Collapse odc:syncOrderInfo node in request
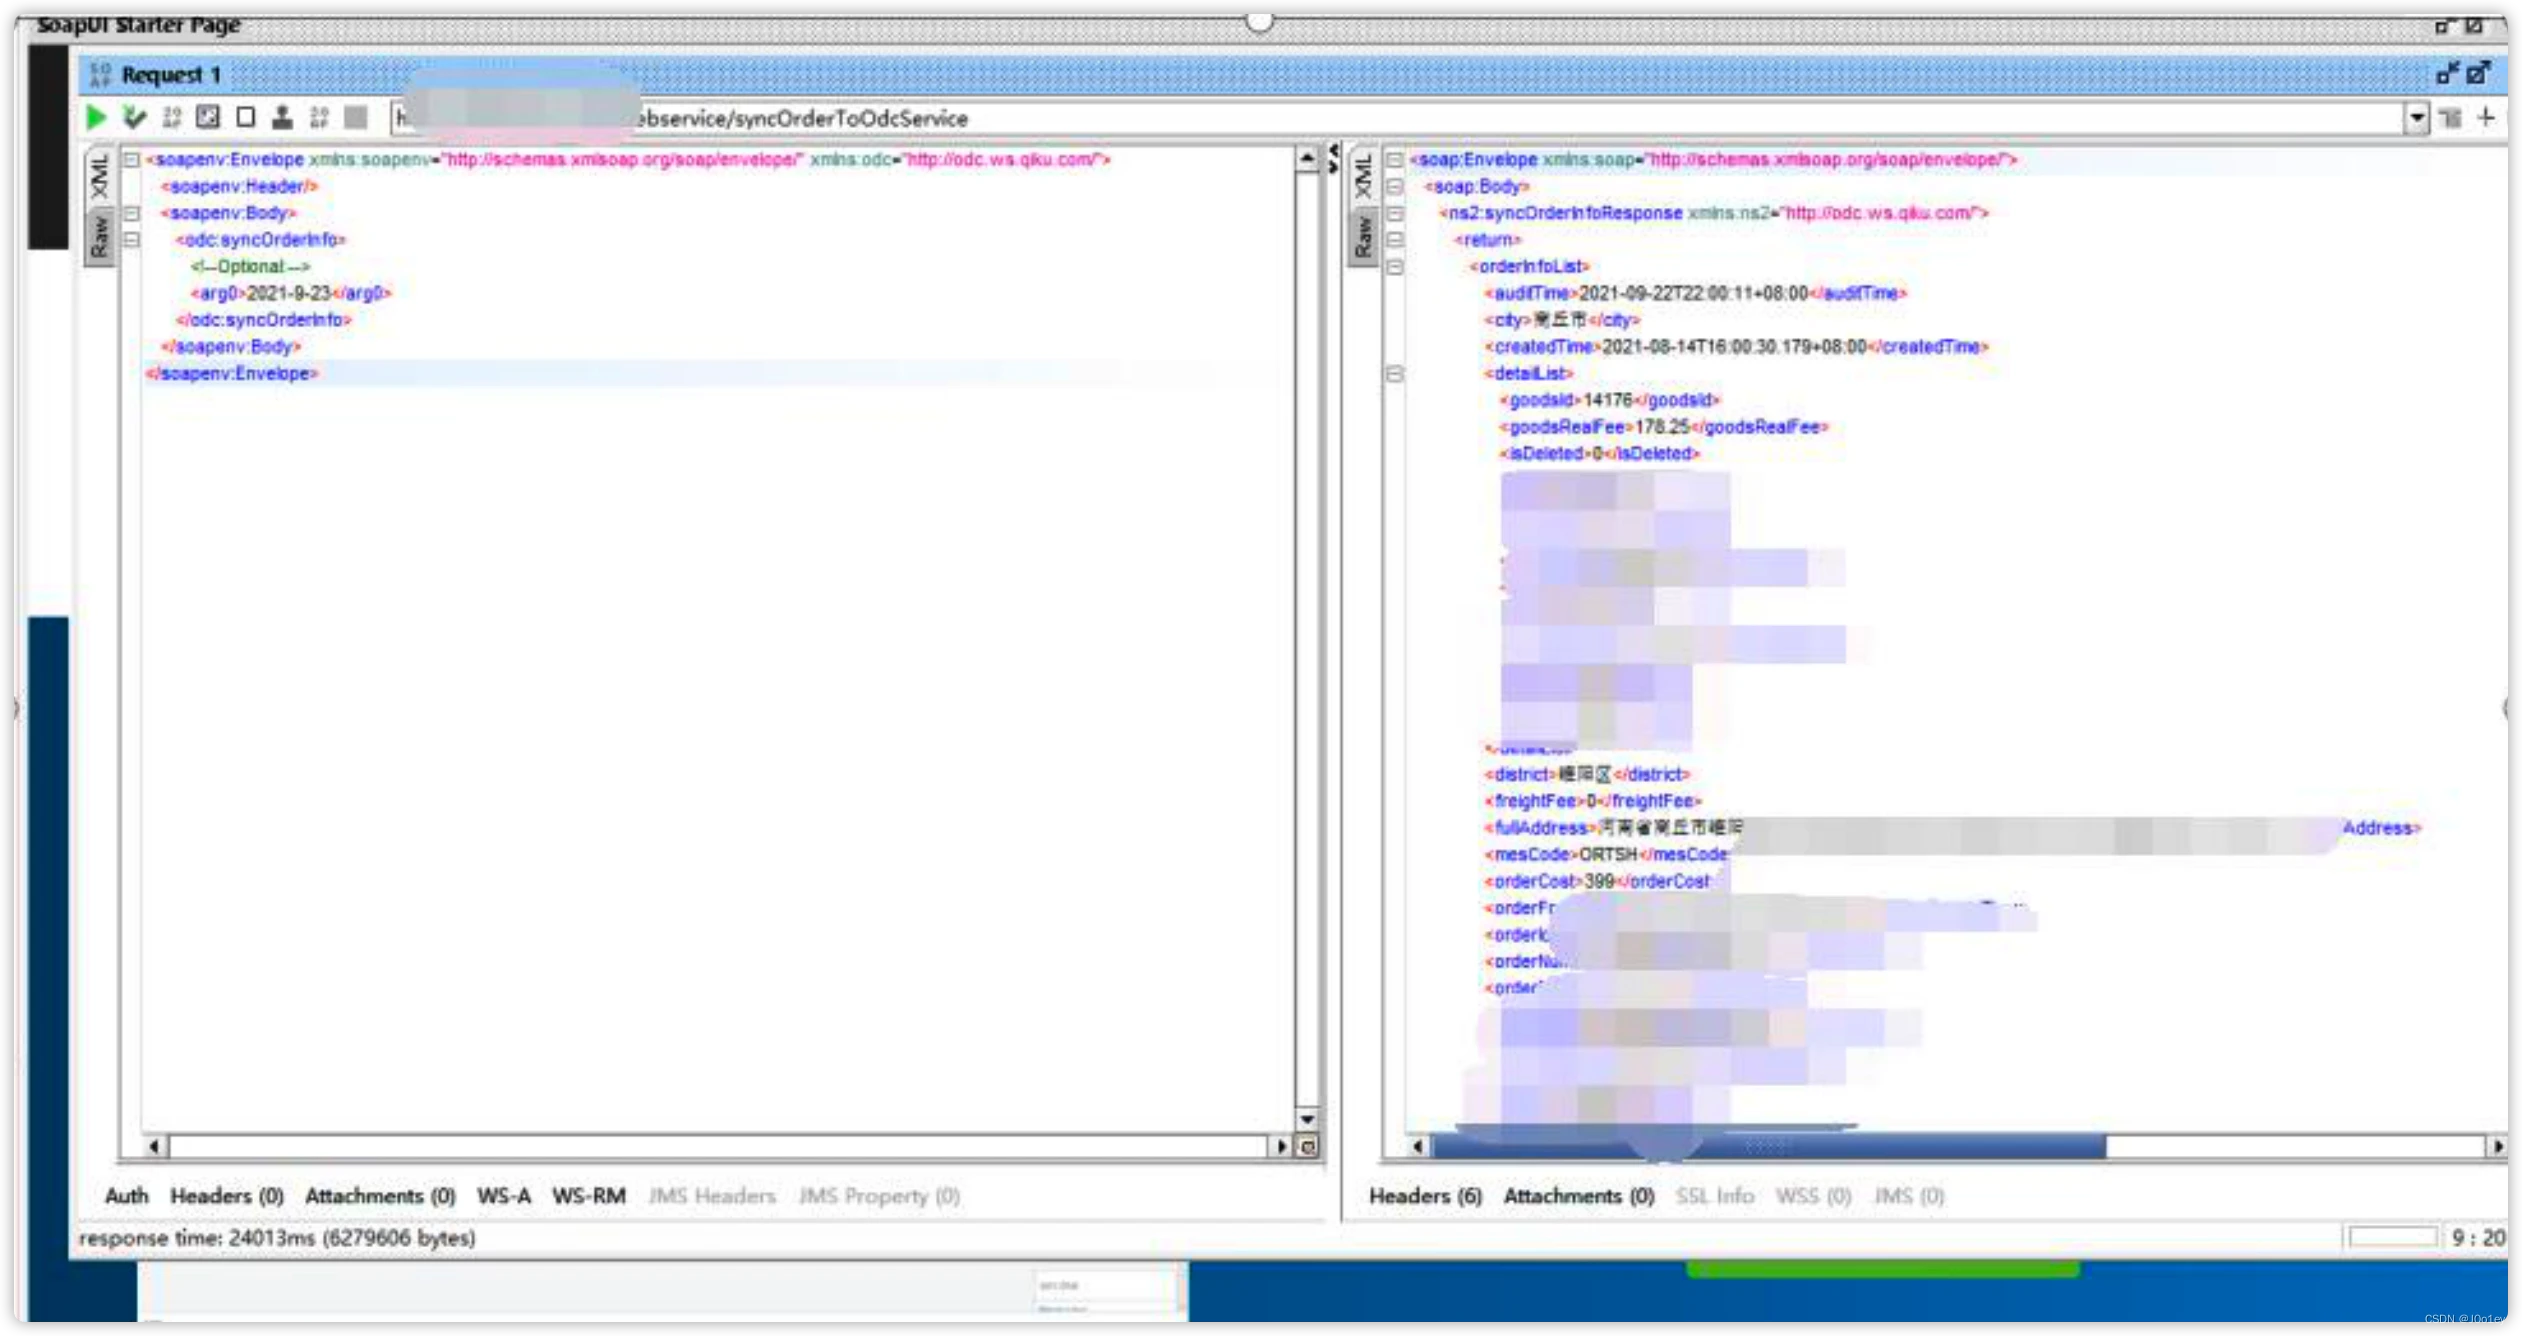This screenshot has height=1336, width=2522. pos(131,240)
